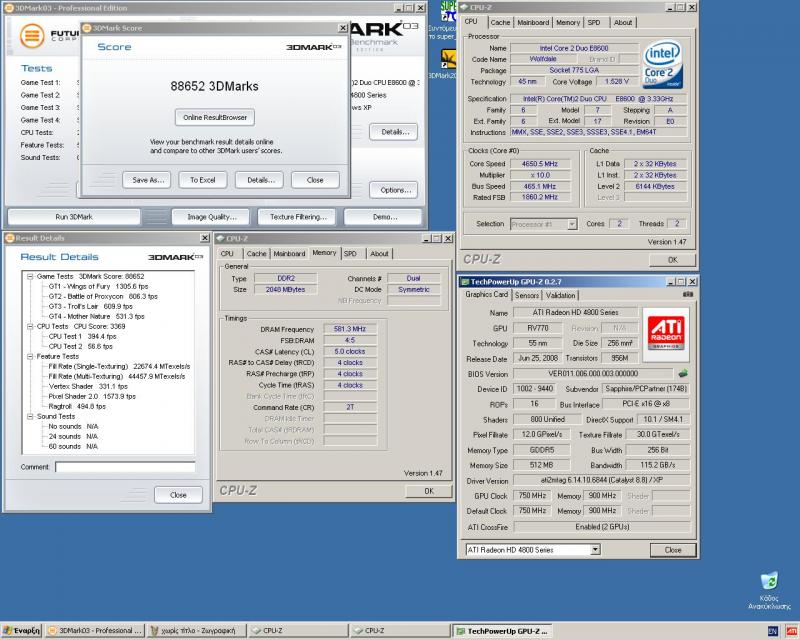Click the Windows Start button

click(x=21, y=631)
